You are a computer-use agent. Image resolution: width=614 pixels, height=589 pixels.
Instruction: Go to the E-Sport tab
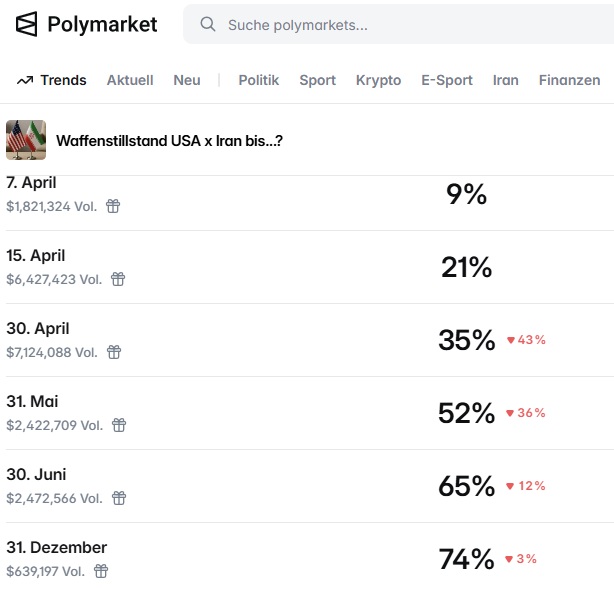(x=447, y=80)
